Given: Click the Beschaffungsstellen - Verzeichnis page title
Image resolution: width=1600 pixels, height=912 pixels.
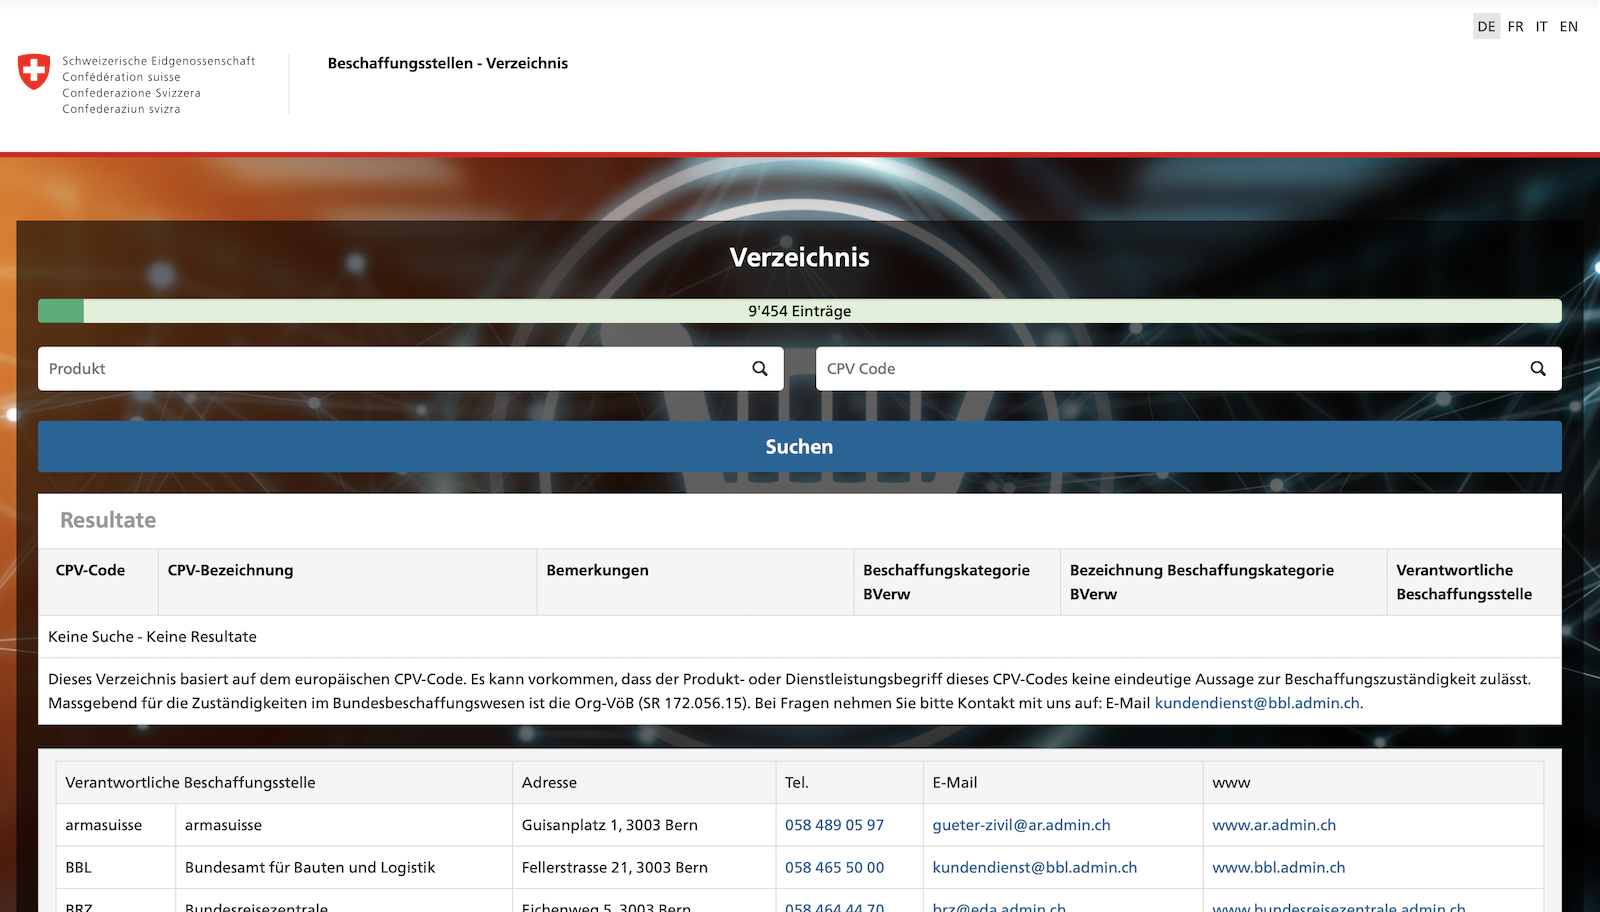Looking at the screenshot, I should tap(447, 63).
